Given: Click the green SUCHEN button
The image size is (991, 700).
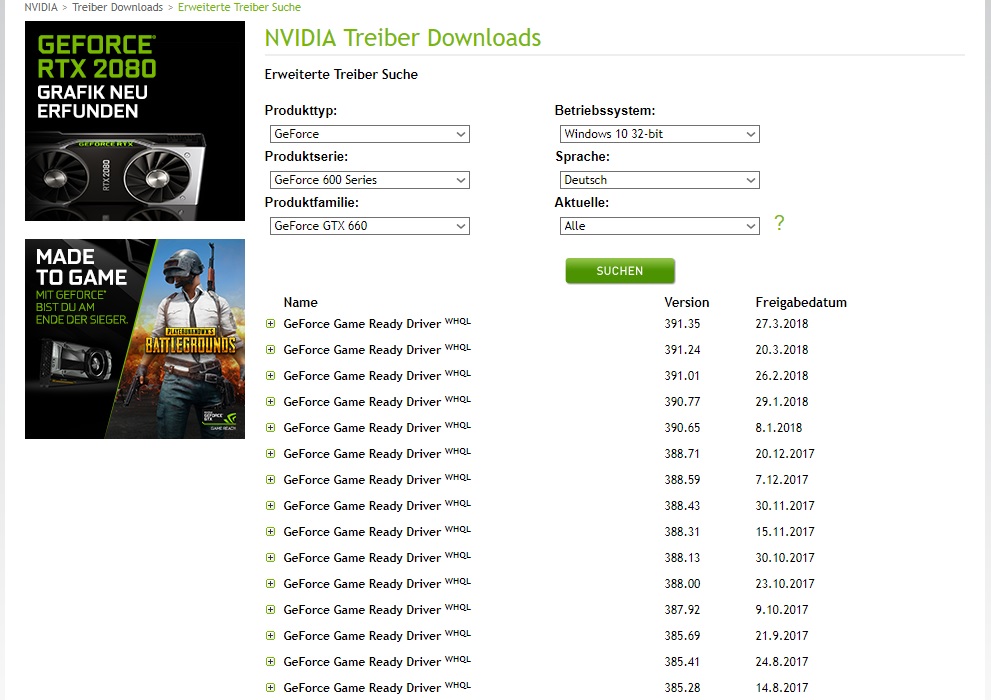Looking at the screenshot, I should [620, 271].
